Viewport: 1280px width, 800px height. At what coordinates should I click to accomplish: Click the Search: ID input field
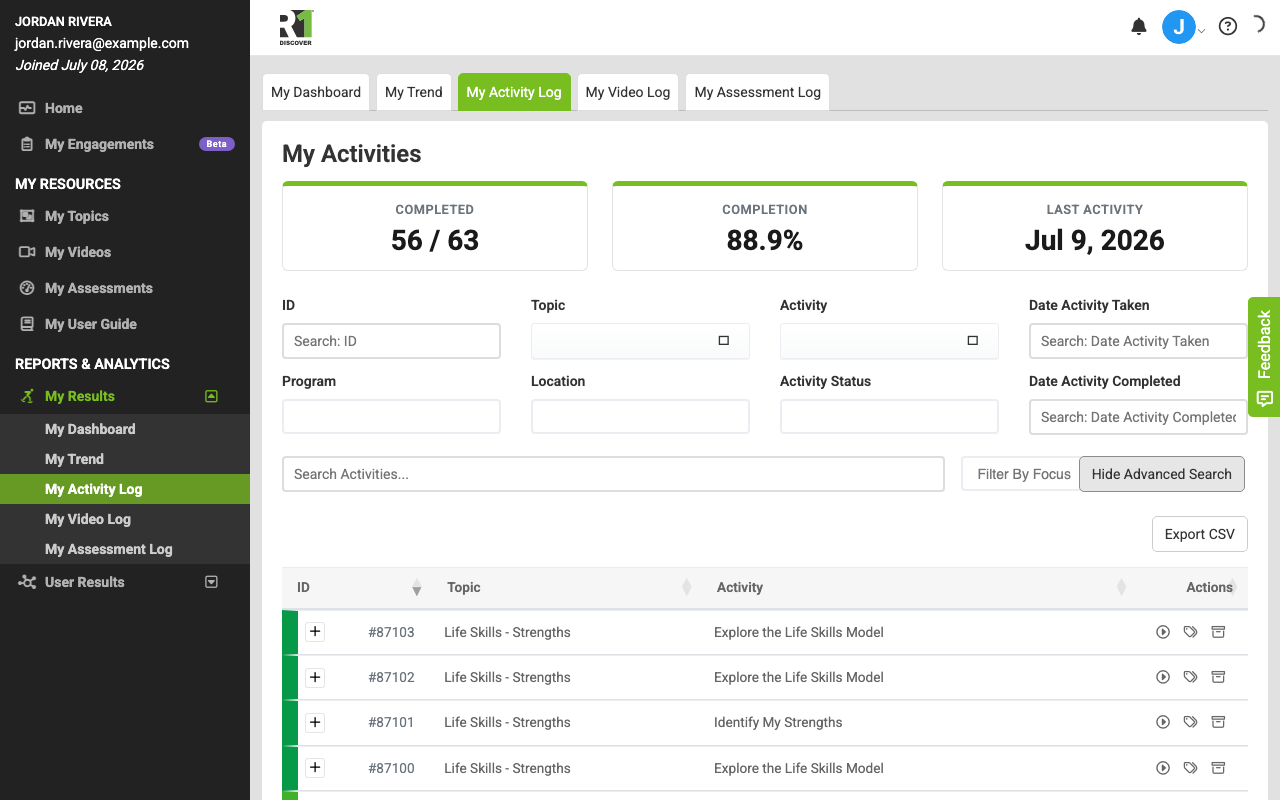(391, 341)
